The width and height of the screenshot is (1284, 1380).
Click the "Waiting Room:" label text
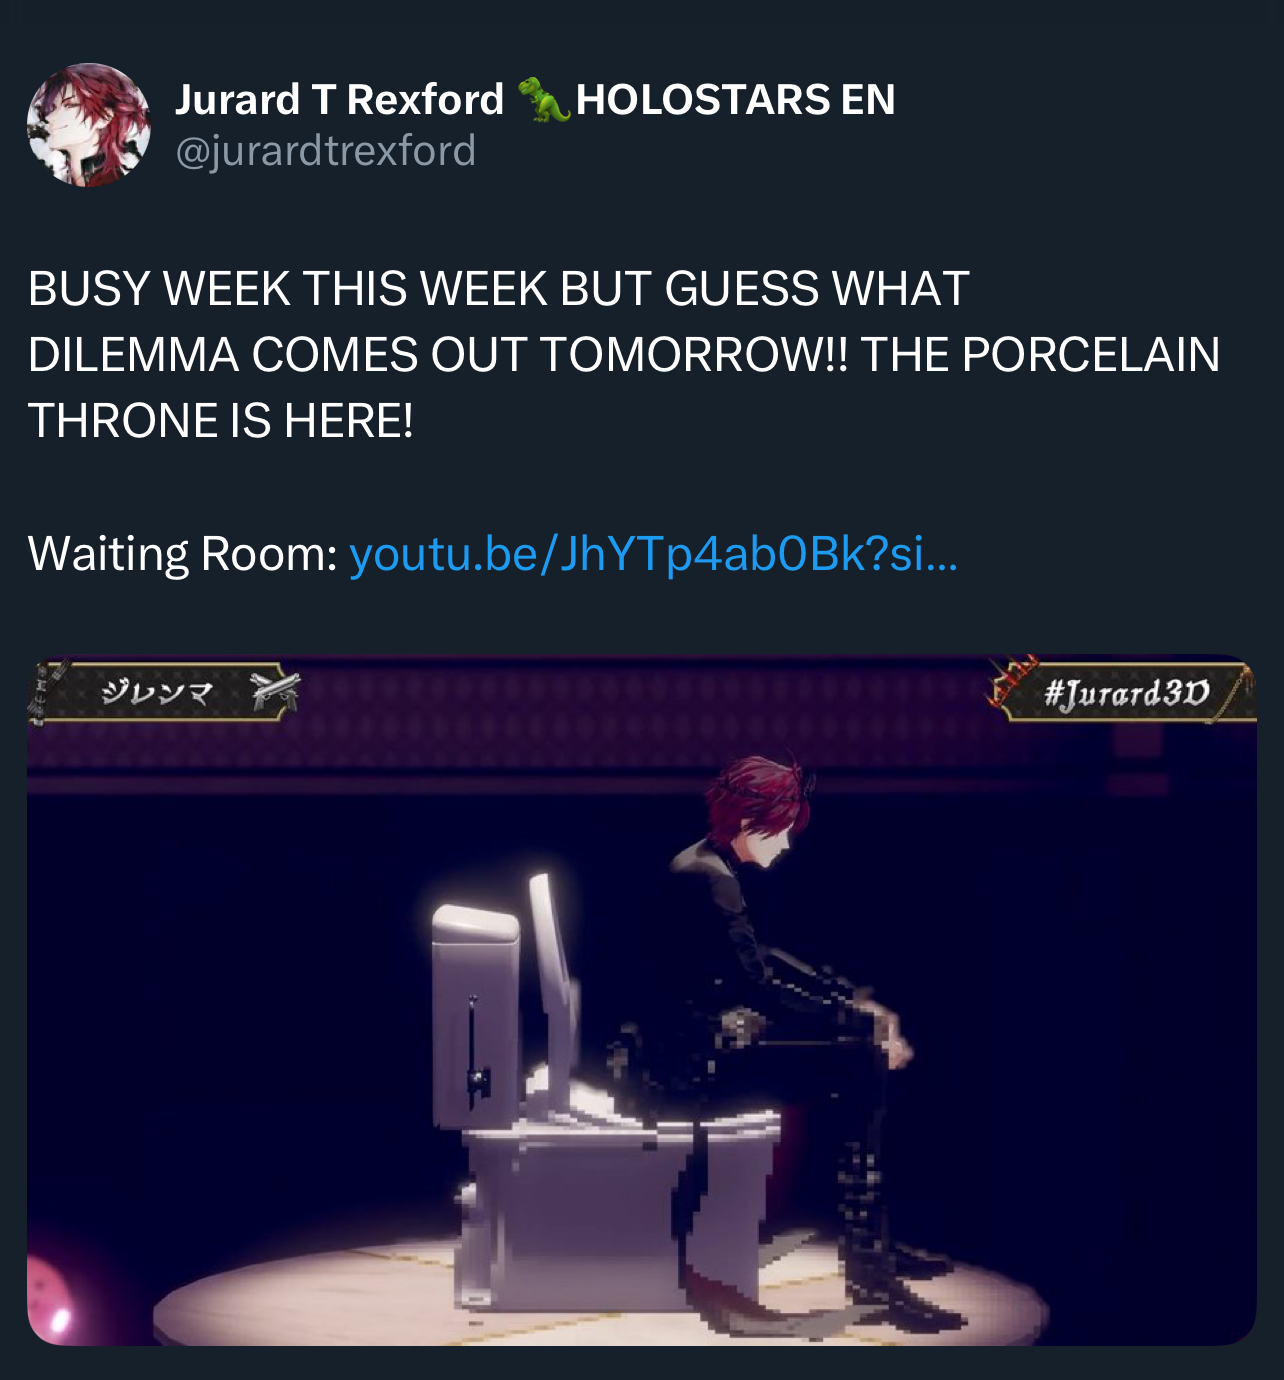pyautogui.click(x=183, y=554)
